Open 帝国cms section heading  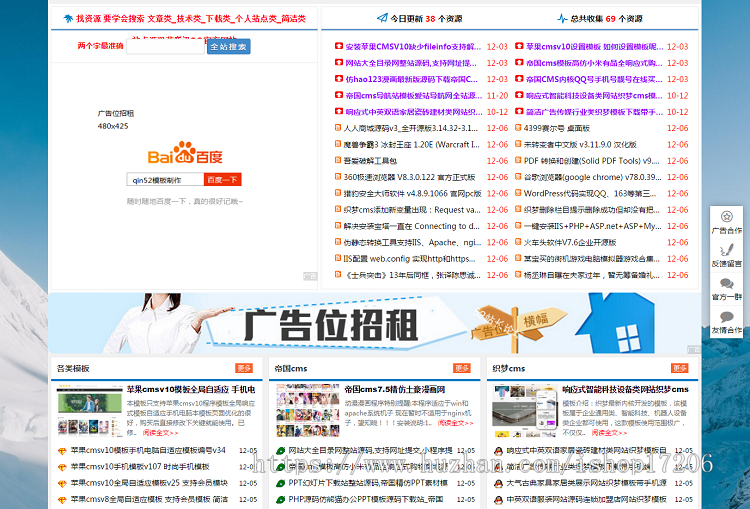[291, 368]
